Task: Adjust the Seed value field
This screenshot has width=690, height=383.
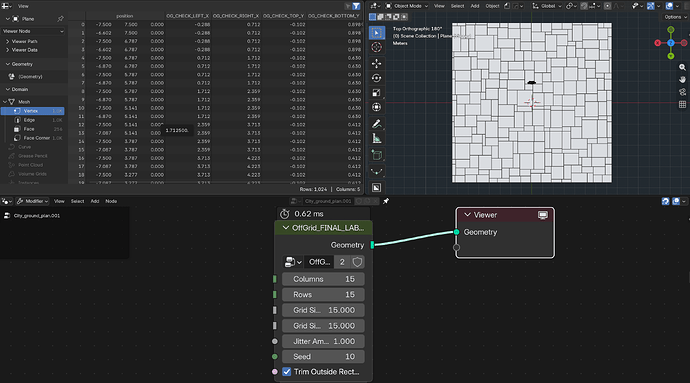Action: [323, 357]
